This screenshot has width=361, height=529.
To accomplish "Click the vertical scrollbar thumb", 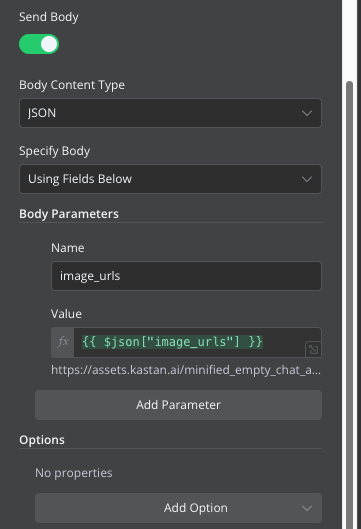I will [x=350, y=305].
